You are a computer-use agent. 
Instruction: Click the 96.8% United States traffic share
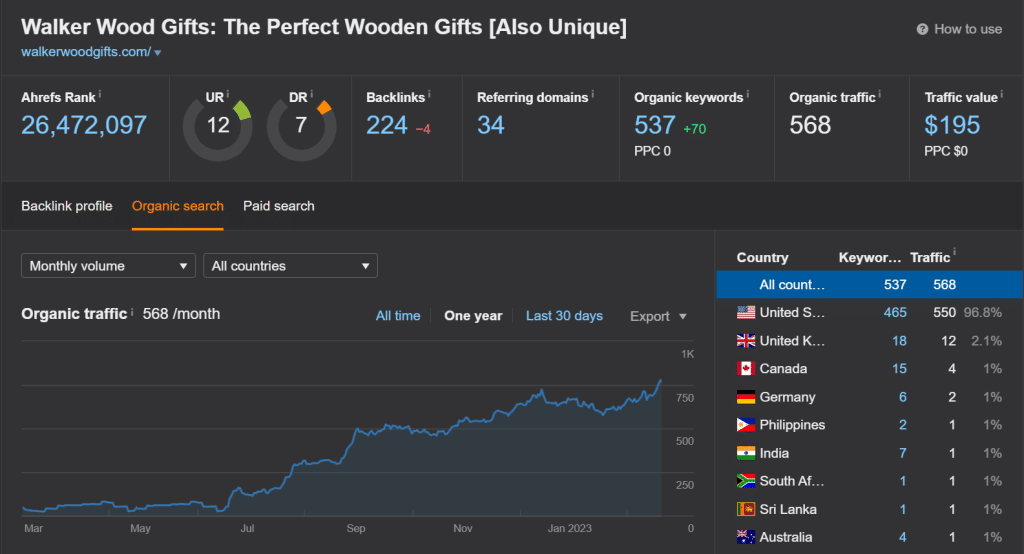pos(983,312)
